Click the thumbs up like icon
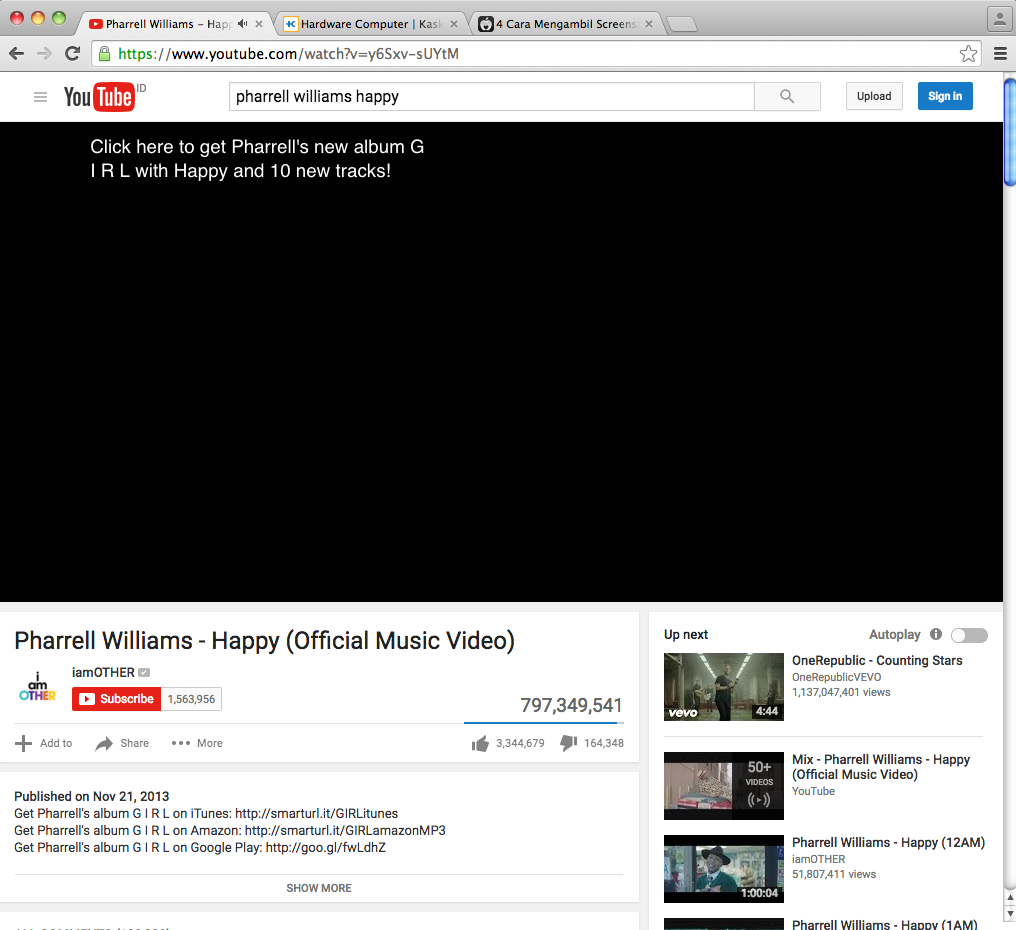This screenshot has height=930, width=1016. (x=480, y=743)
